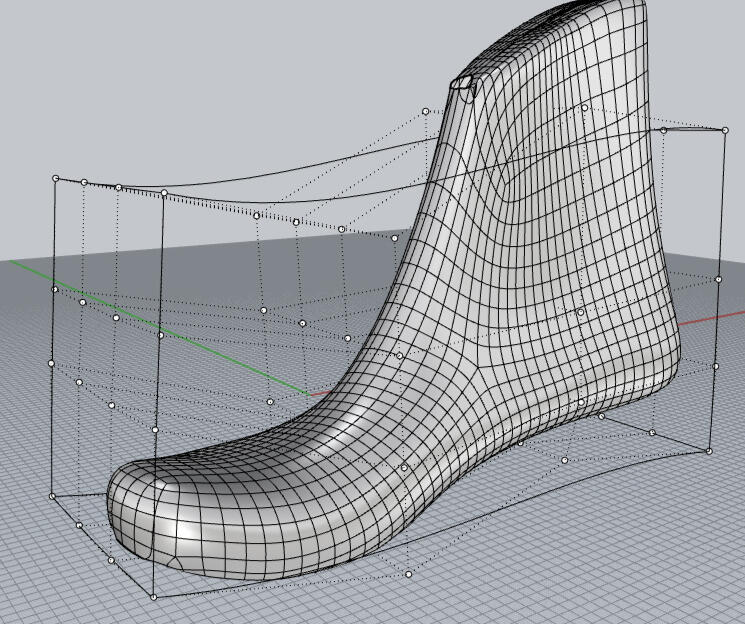Click the ground grid plane in front of the toe
Image resolution: width=745 pixels, height=624 pixels.
tap(60, 590)
